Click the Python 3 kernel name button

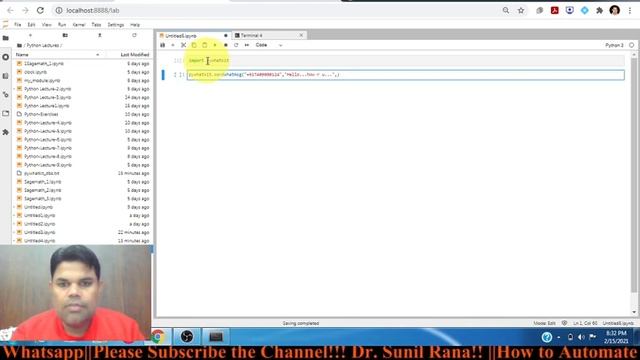click(614, 45)
